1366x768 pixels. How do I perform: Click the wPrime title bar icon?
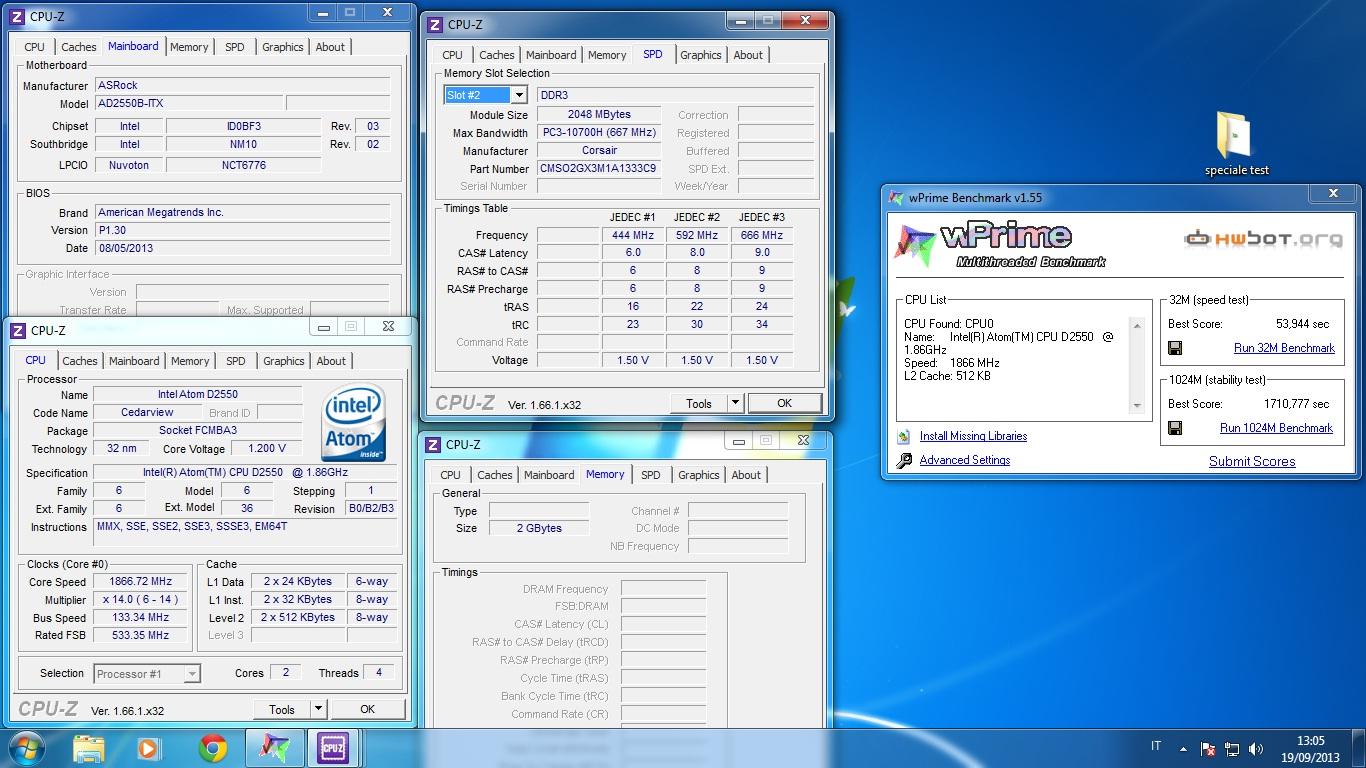point(897,198)
